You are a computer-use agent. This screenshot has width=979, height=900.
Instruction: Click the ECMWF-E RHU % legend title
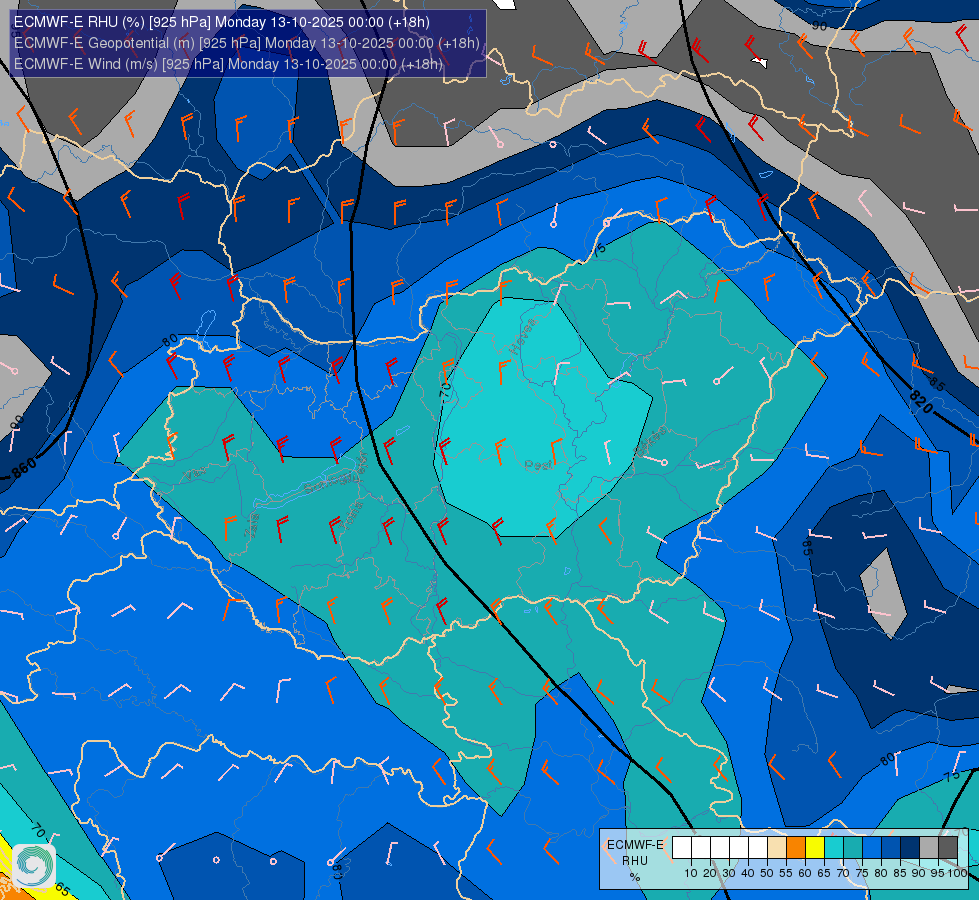pos(634,861)
